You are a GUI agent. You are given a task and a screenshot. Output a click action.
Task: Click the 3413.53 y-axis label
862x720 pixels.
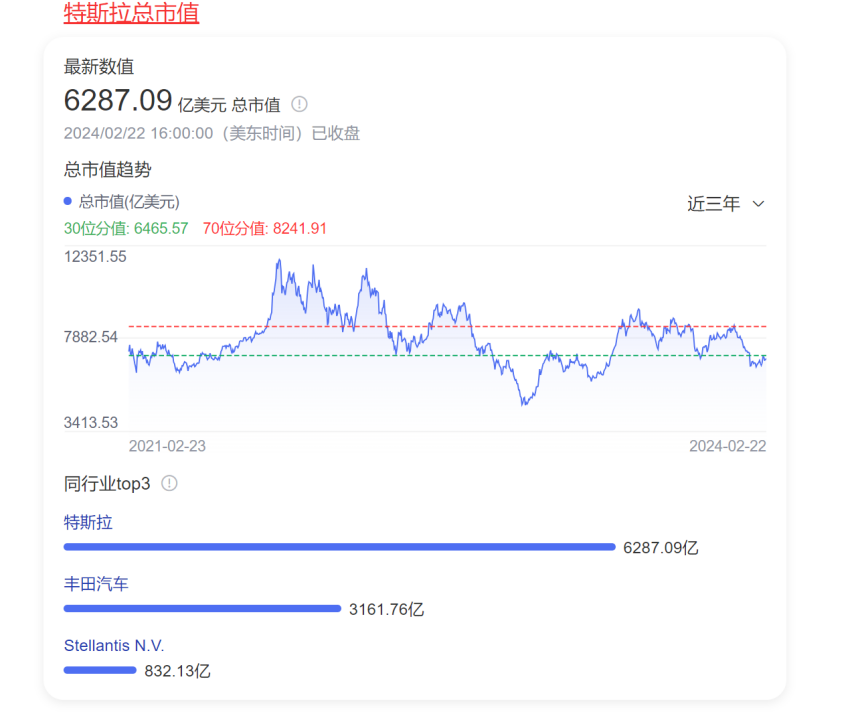pyautogui.click(x=91, y=423)
